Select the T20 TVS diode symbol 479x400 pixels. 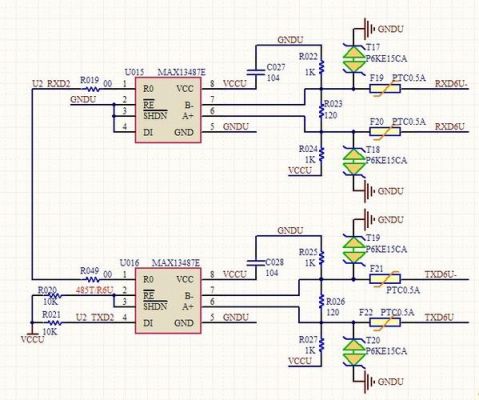(354, 352)
